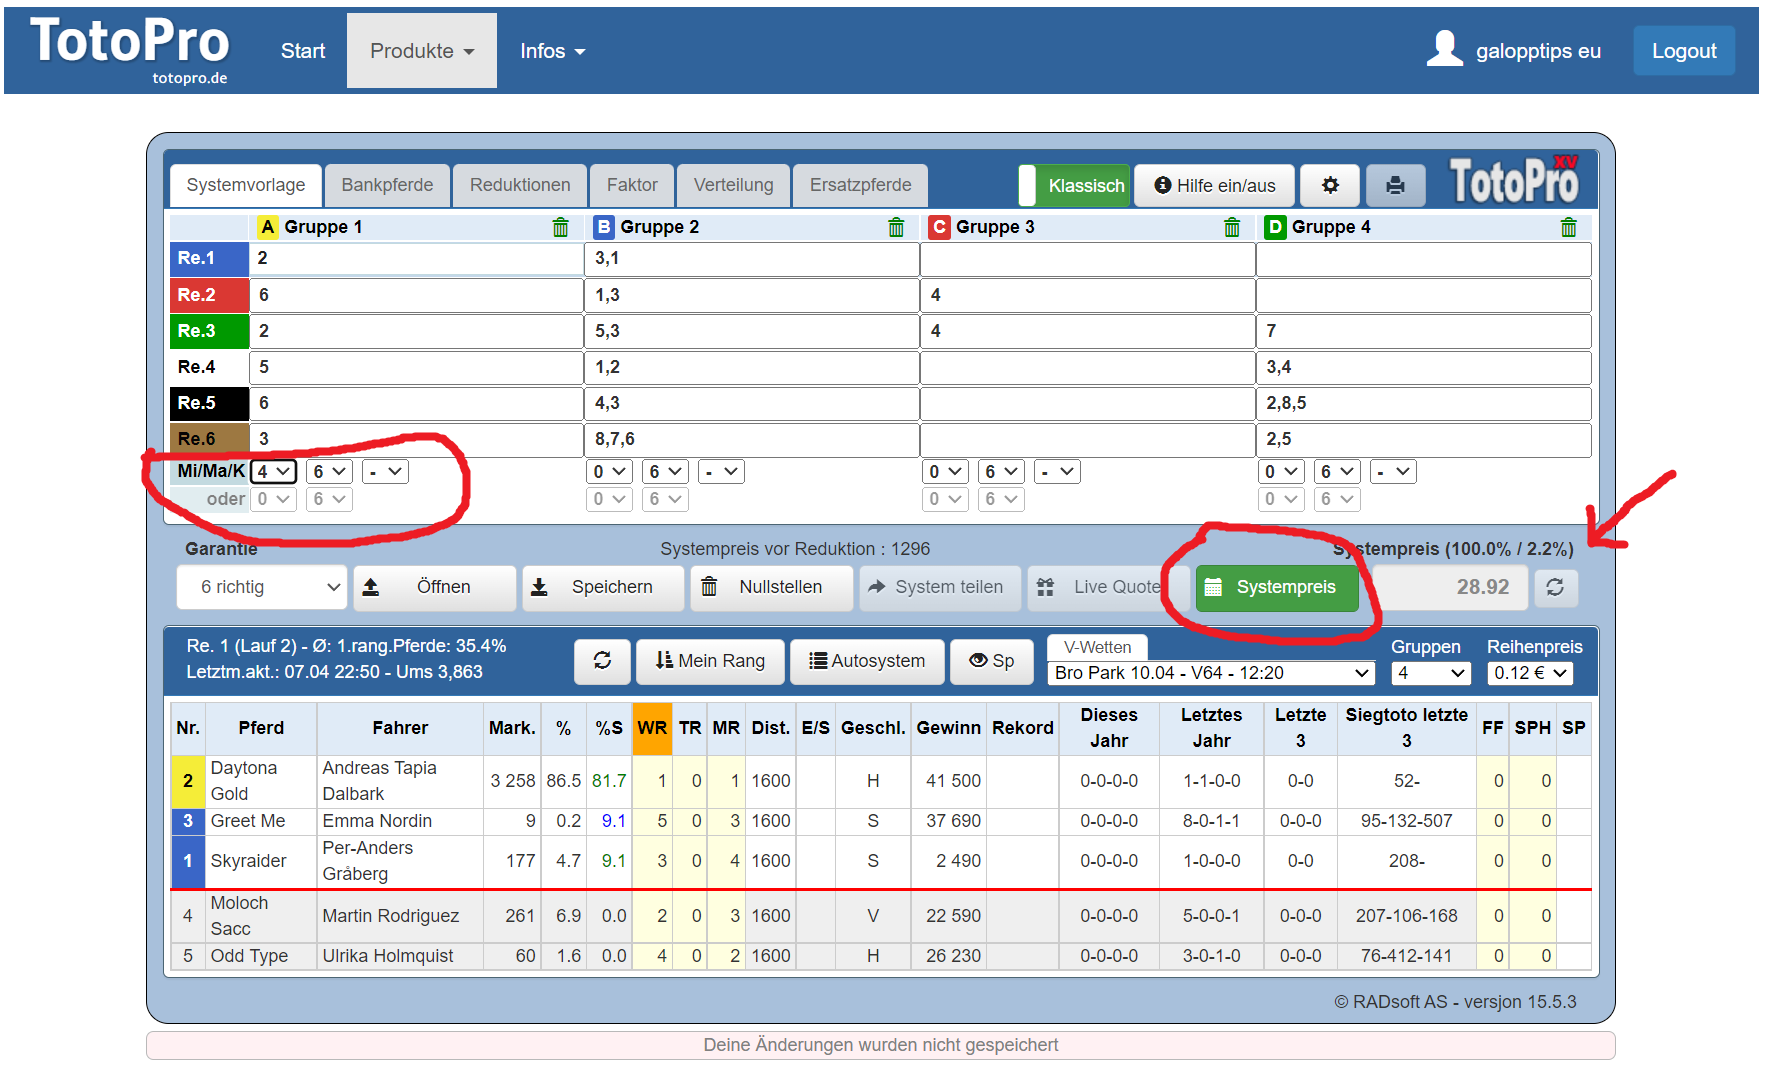The image size is (1766, 1074).
Task: Click the Öffnen button
Action: pyautogui.click(x=434, y=587)
